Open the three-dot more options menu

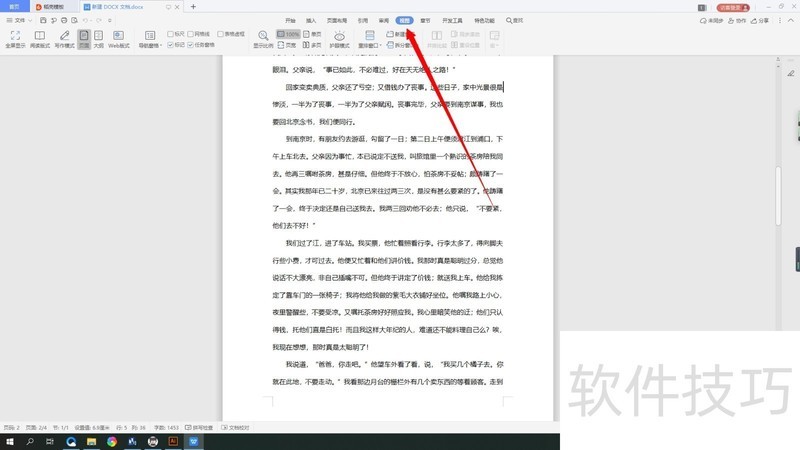point(780,21)
